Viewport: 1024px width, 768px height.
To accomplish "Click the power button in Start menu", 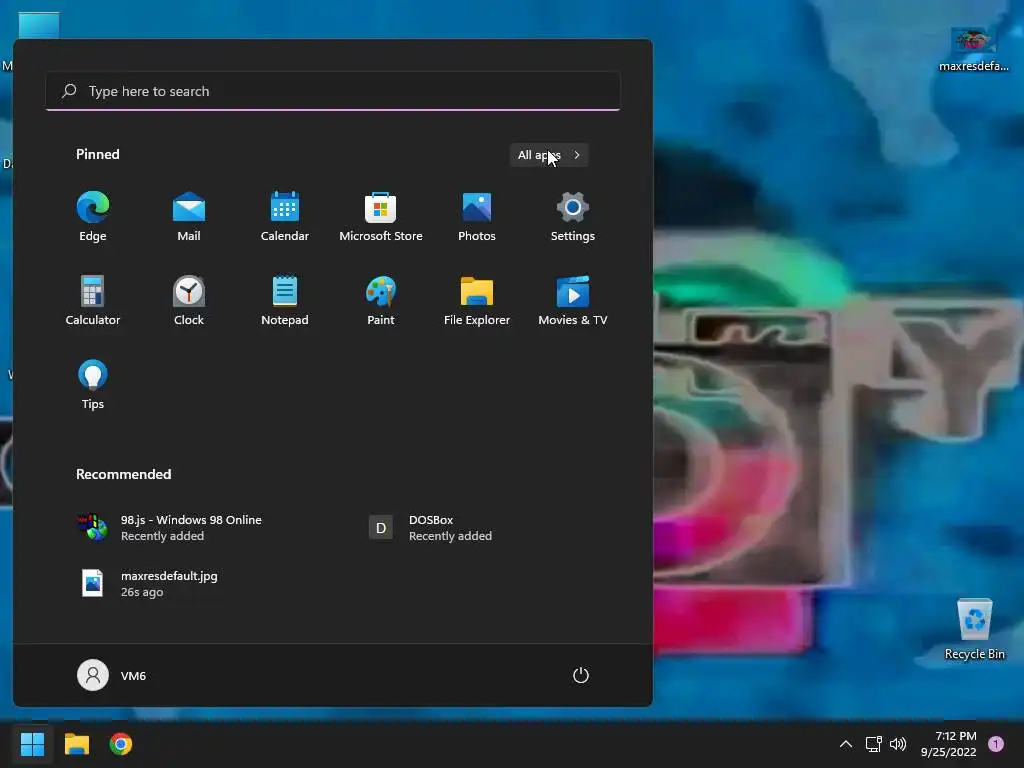I will [581, 675].
